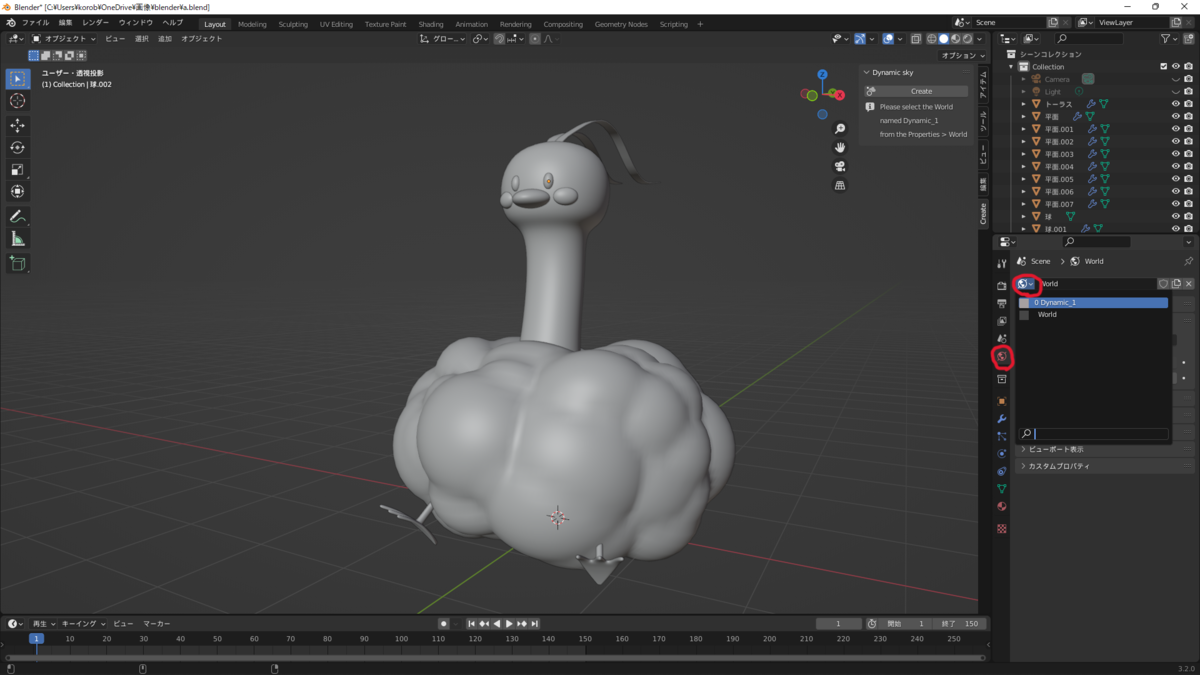Click the world search field in popup

click(1093, 434)
